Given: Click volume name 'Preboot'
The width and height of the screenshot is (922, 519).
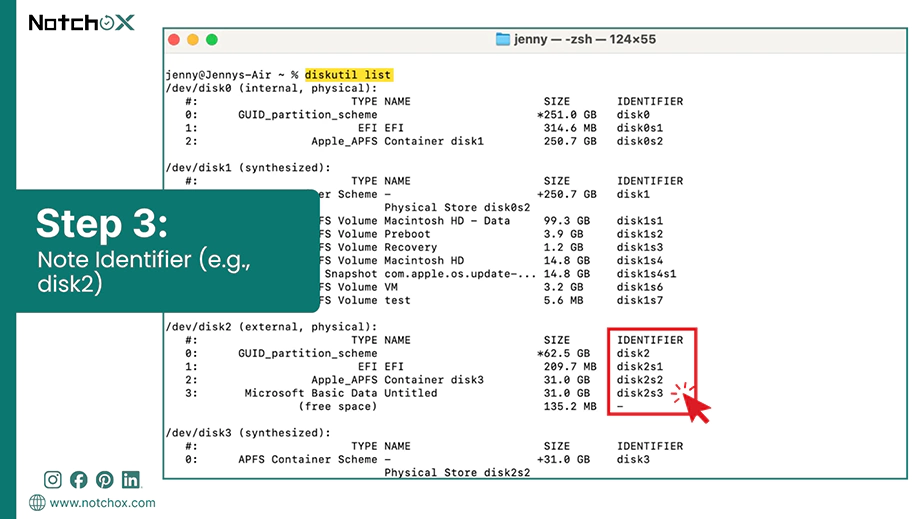Looking at the screenshot, I should pos(407,234).
